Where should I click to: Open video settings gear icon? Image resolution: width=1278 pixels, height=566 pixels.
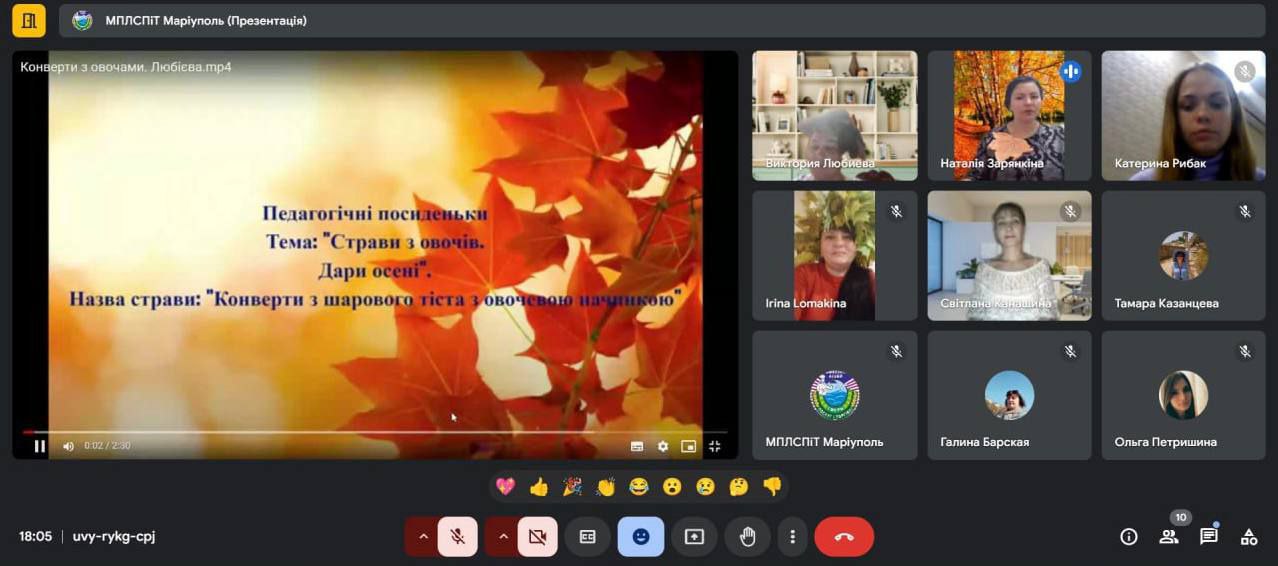(662, 447)
